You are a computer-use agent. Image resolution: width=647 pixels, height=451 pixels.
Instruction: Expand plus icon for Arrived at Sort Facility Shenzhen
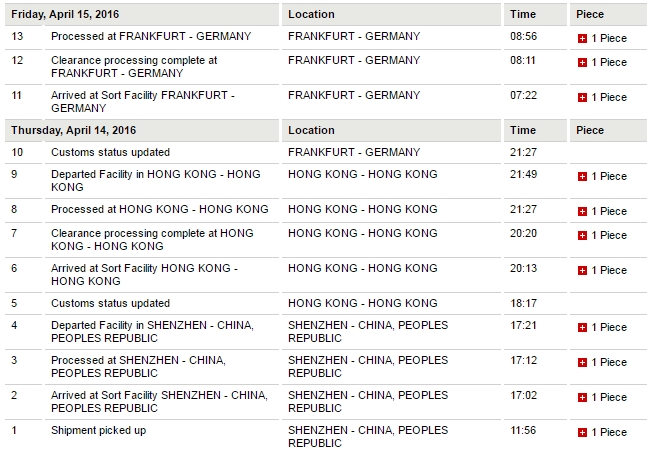[x=582, y=397]
